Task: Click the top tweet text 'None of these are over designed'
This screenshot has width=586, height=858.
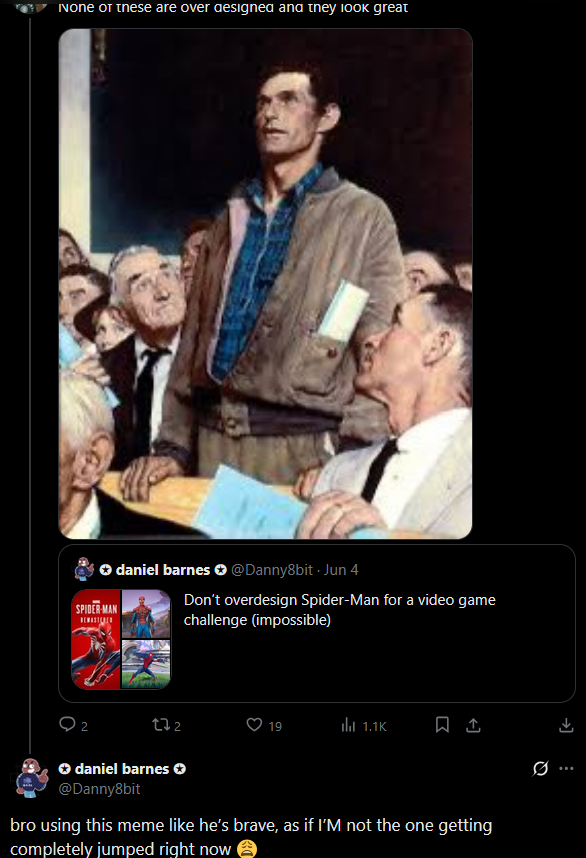Action: [x=233, y=7]
